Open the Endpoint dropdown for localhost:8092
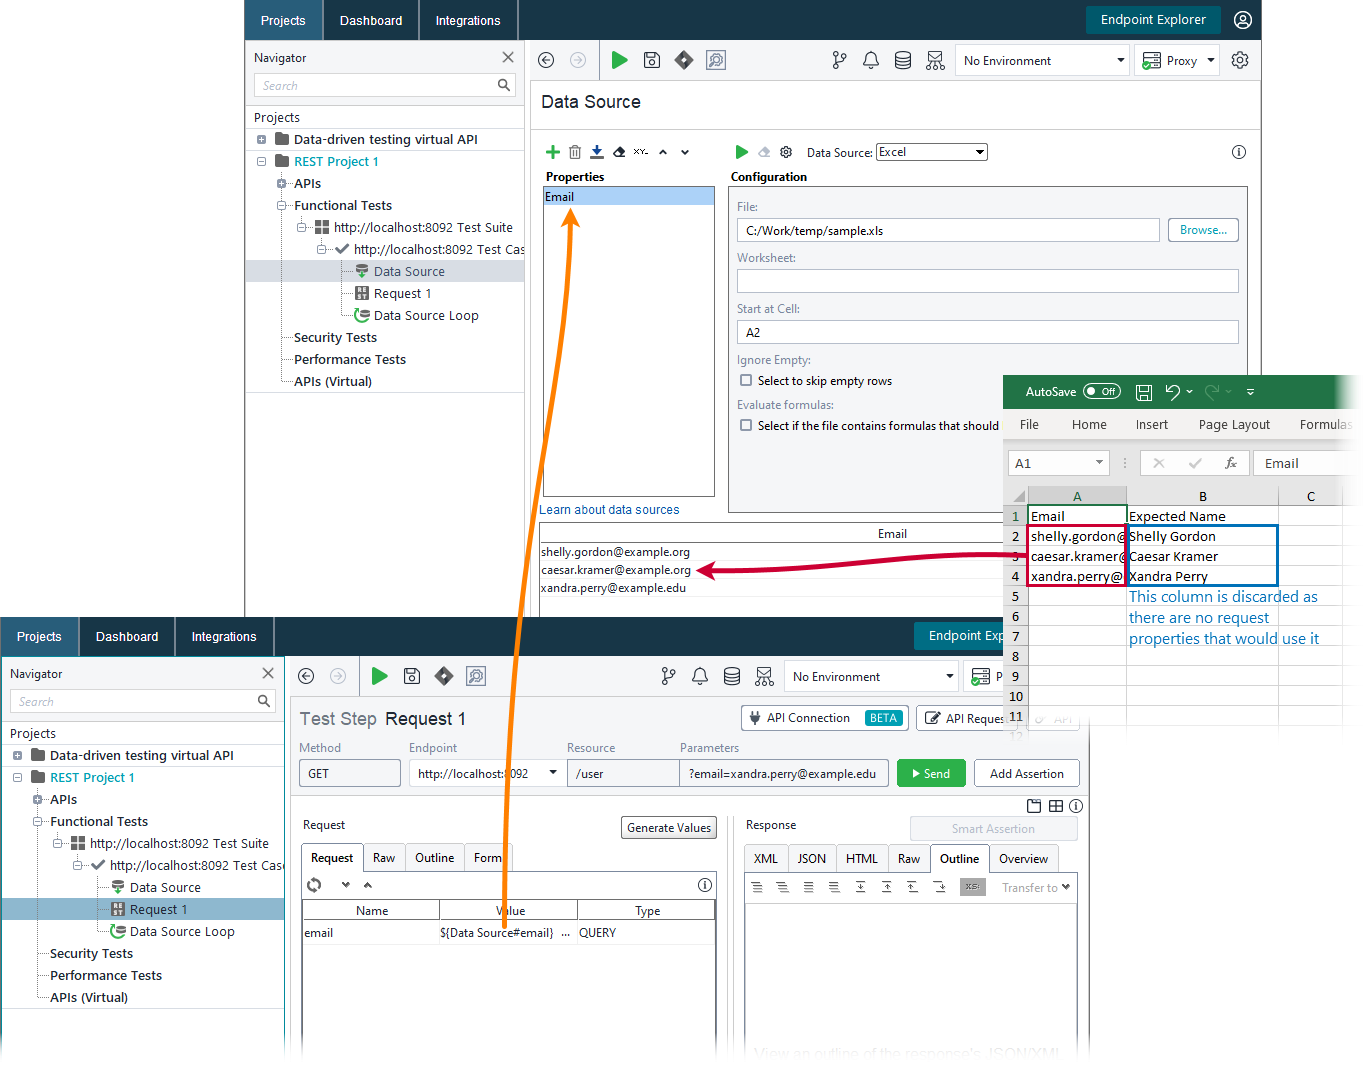 click(x=554, y=772)
